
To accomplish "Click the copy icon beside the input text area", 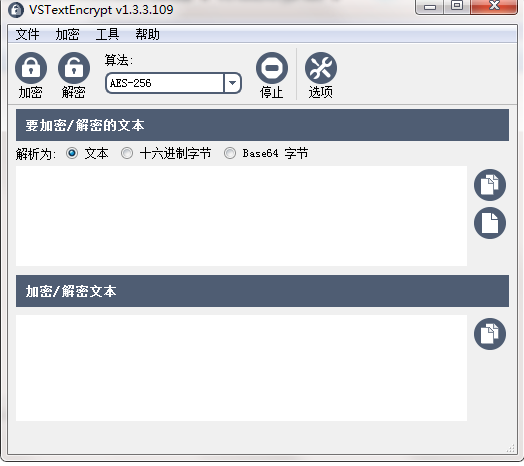I will [x=490, y=185].
